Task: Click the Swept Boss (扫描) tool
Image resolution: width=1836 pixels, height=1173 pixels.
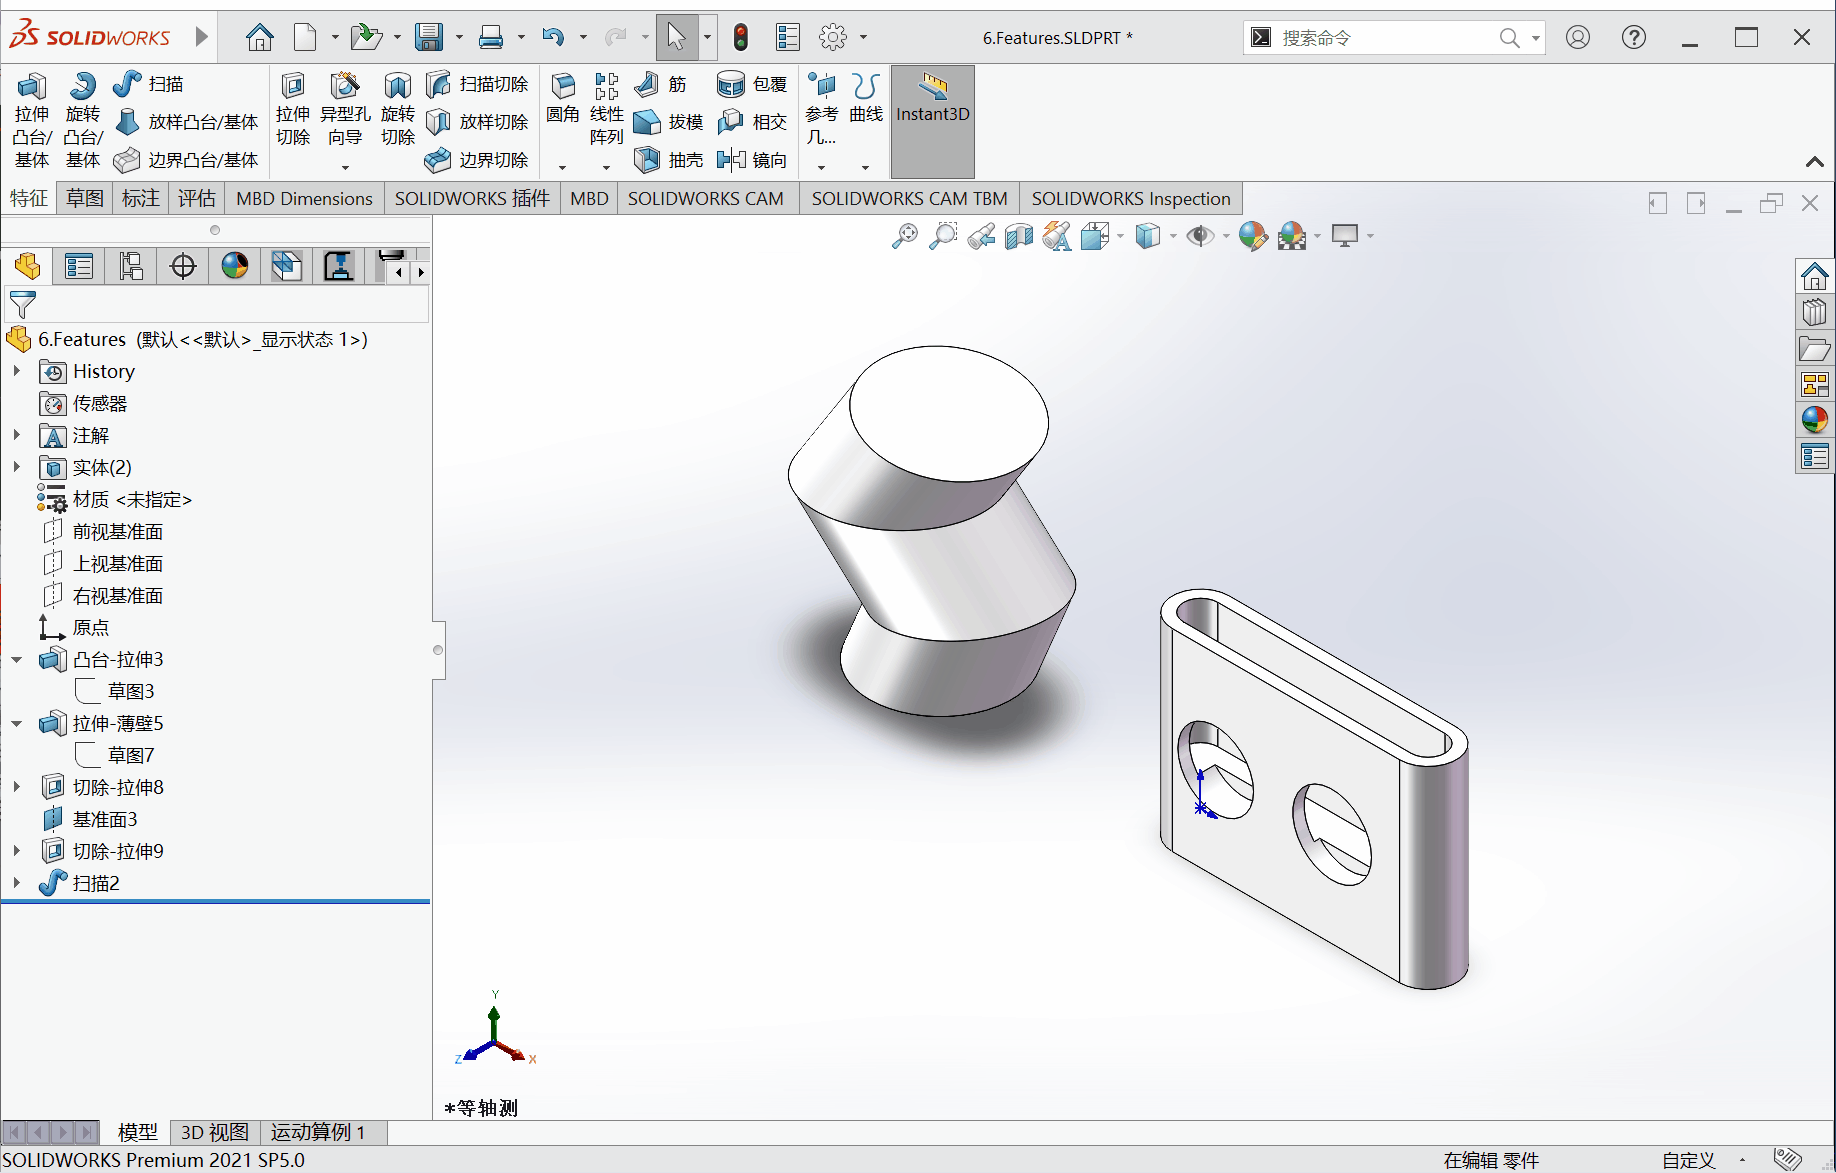Action: coord(148,84)
